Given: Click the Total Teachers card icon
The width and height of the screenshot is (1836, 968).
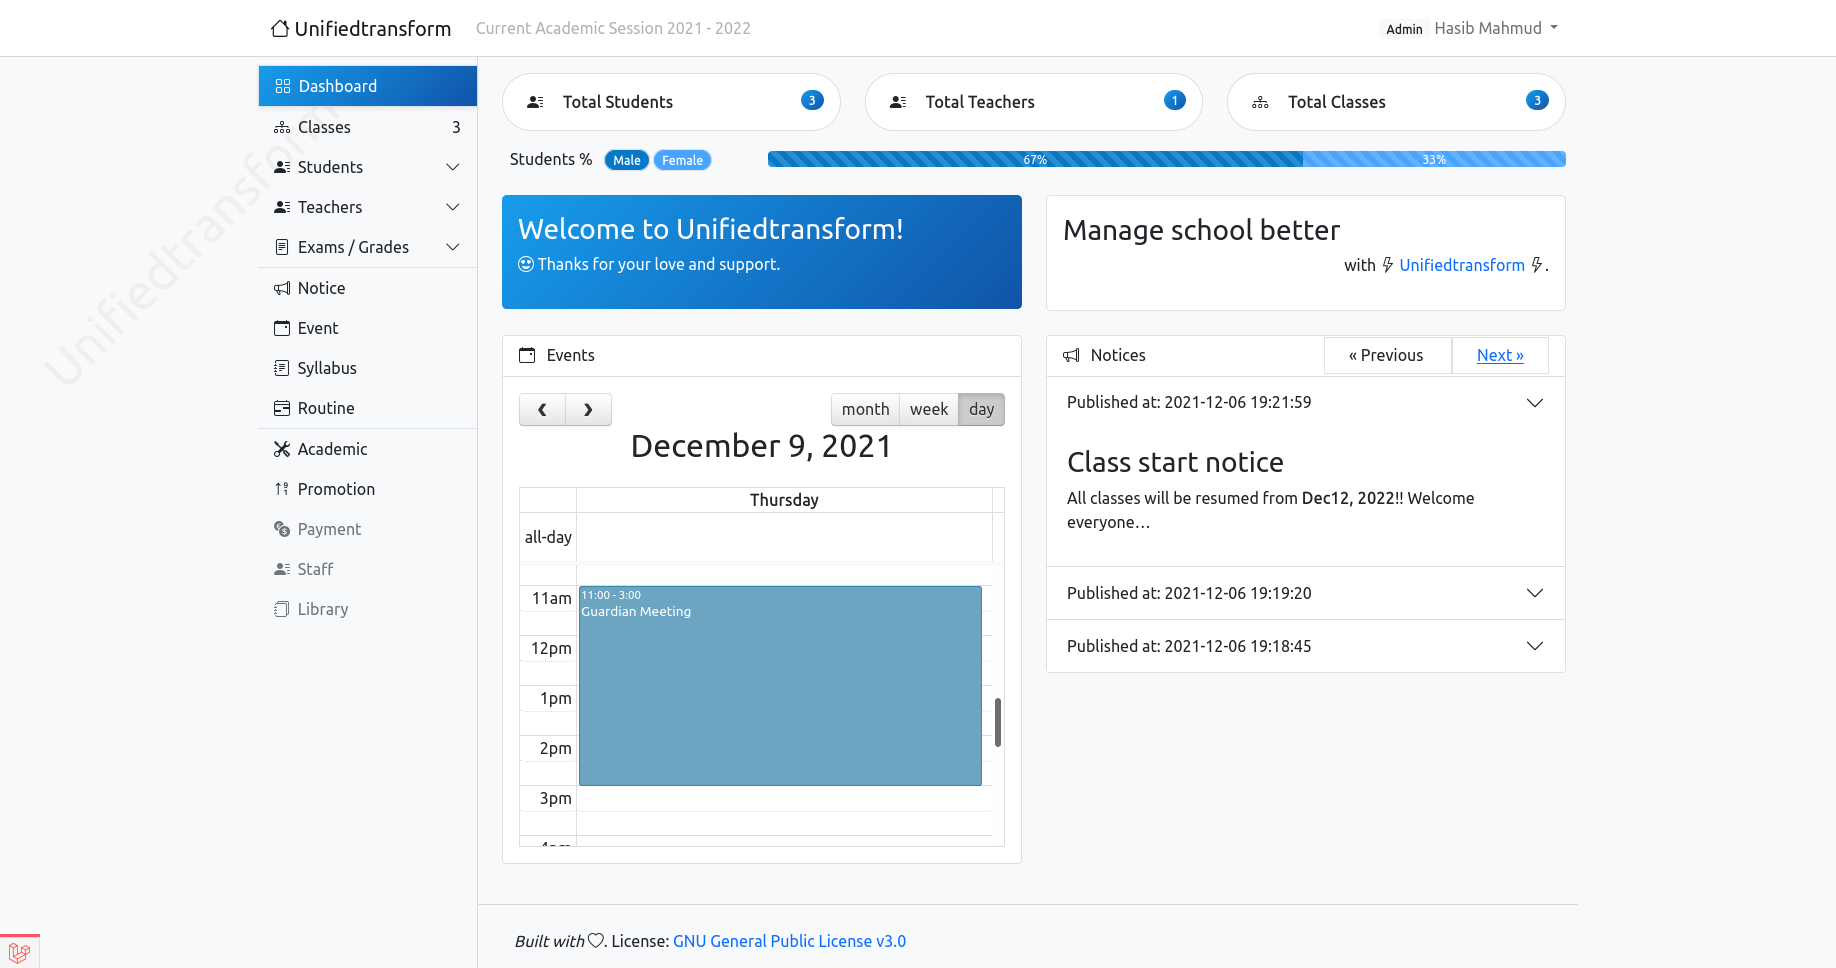Looking at the screenshot, I should click(898, 102).
